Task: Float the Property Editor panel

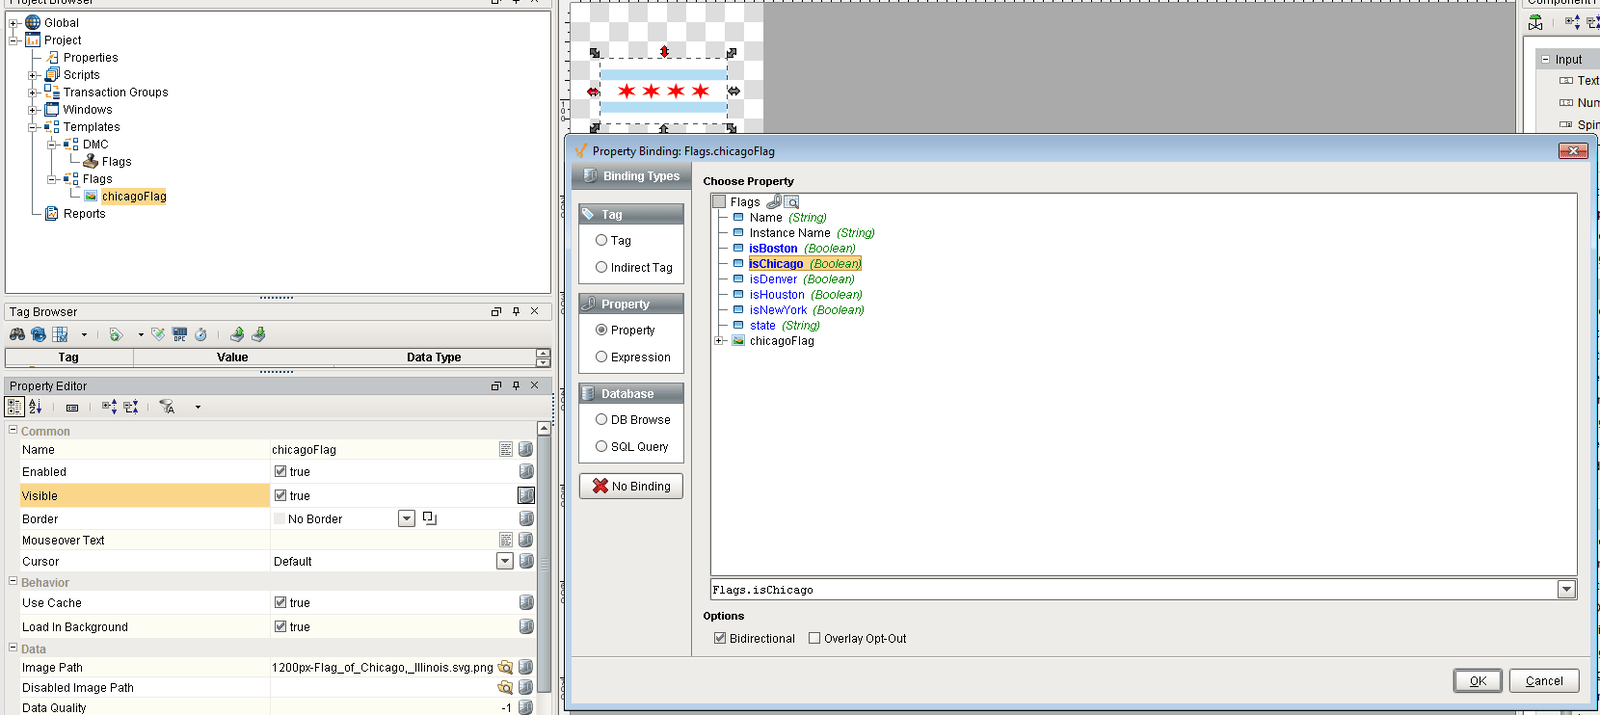Action: [x=496, y=386]
